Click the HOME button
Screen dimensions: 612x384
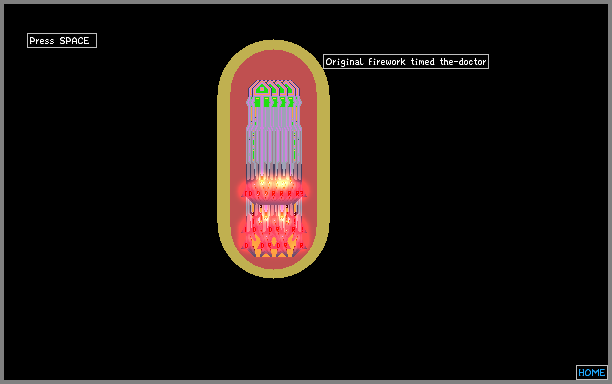pos(592,372)
